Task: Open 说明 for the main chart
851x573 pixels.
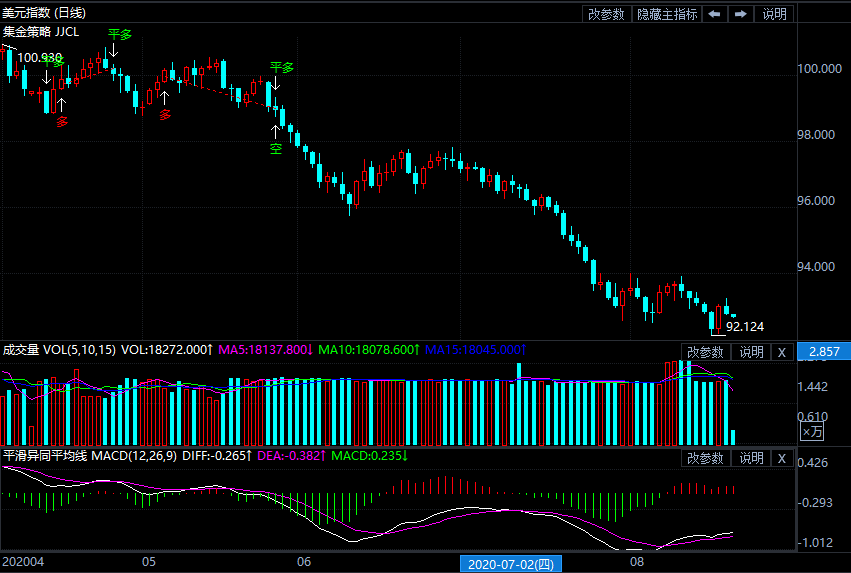Action: click(x=775, y=14)
